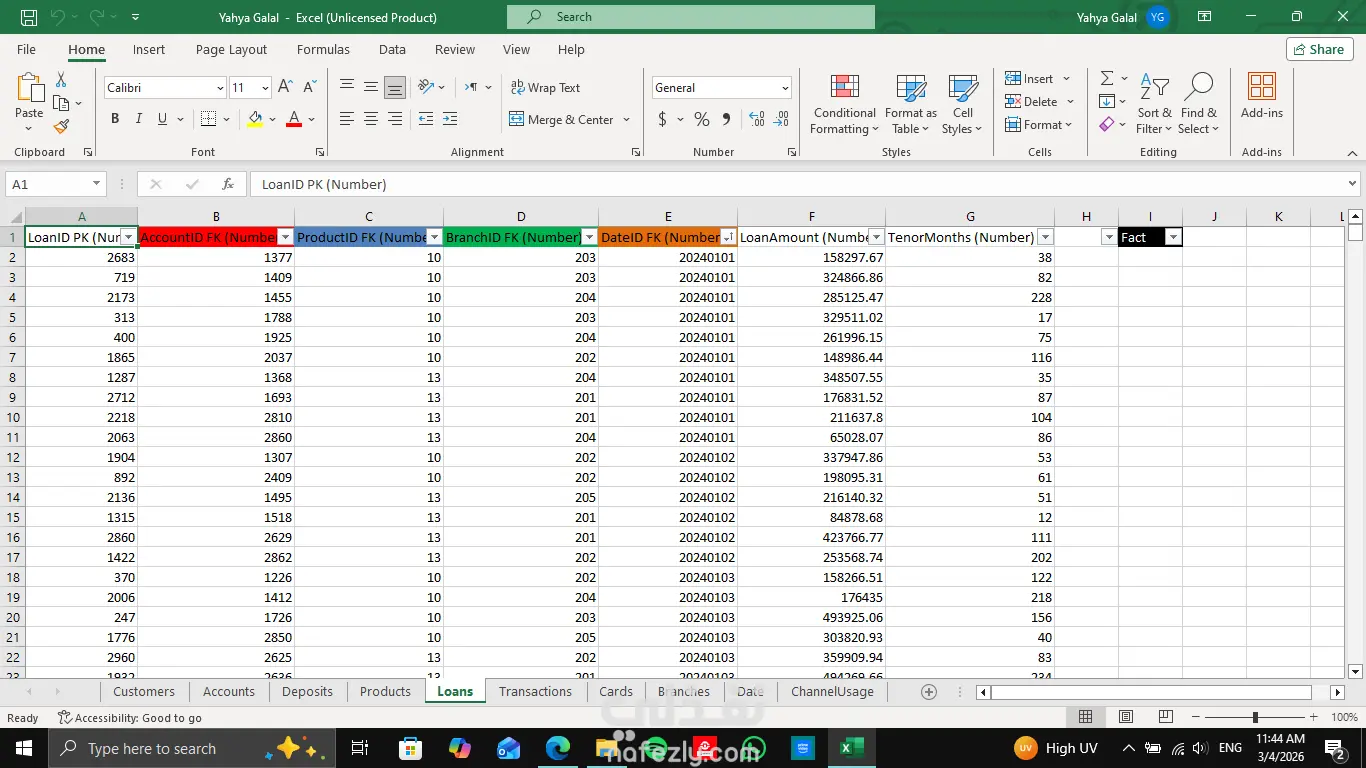Toggle Wrap Text on selected cells
1366x768 pixels.
point(545,88)
